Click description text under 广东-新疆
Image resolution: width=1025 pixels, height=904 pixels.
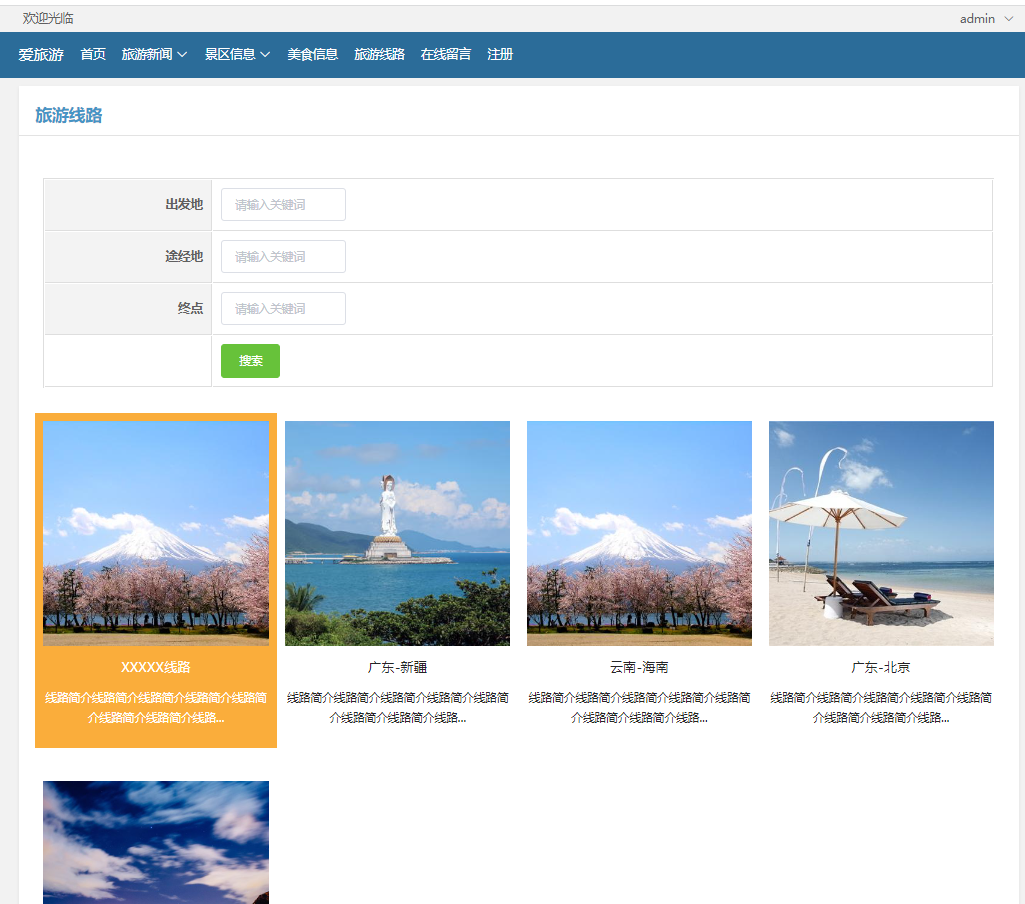pos(397,708)
